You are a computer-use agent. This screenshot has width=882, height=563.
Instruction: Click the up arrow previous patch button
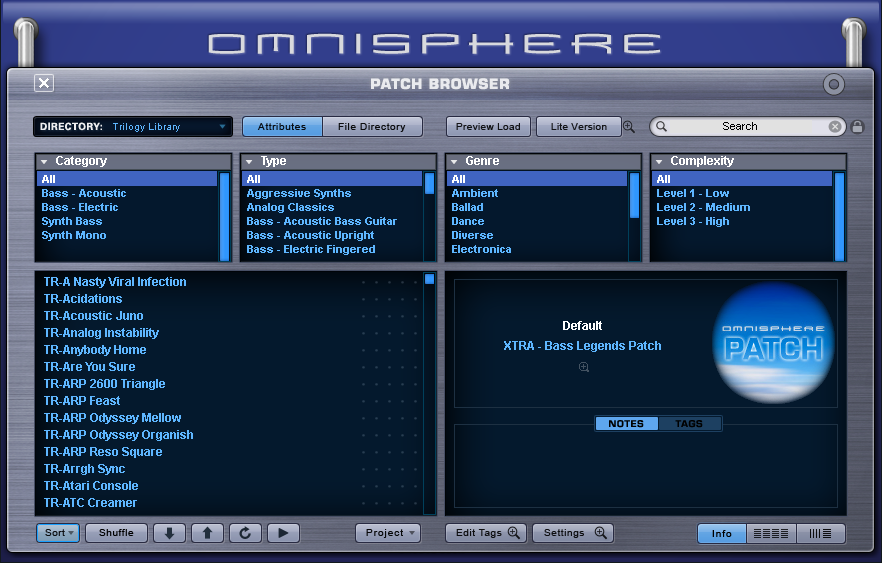pyautogui.click(x=207, y=533)
